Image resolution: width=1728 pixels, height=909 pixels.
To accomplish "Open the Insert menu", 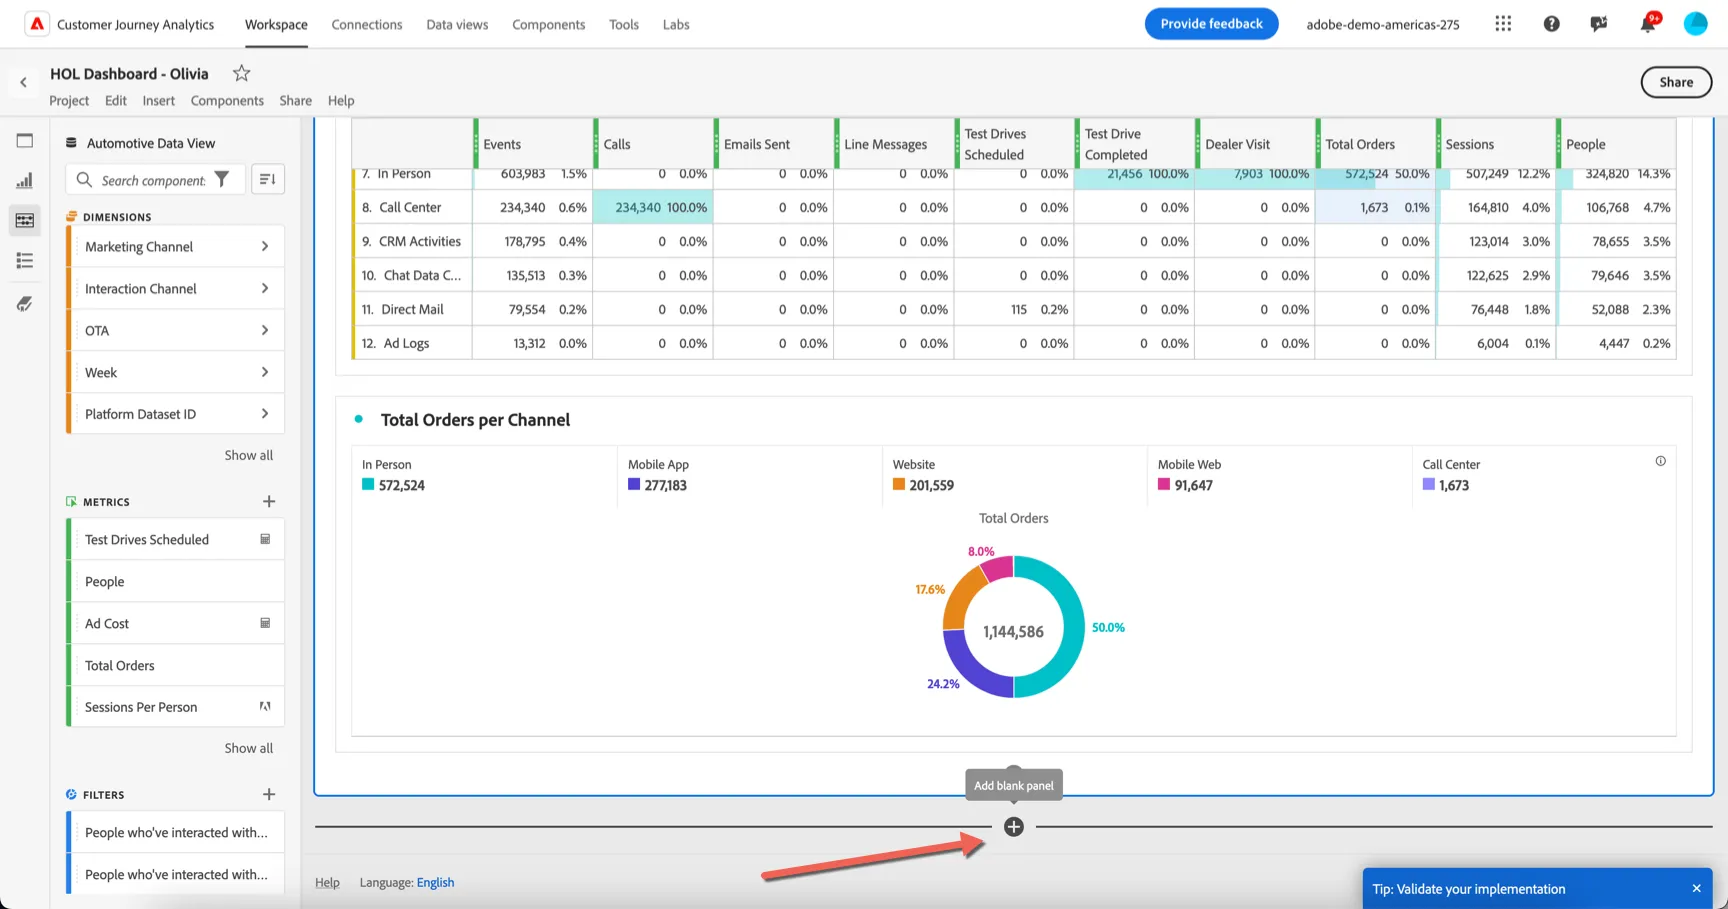I will [x=158, y=100].
